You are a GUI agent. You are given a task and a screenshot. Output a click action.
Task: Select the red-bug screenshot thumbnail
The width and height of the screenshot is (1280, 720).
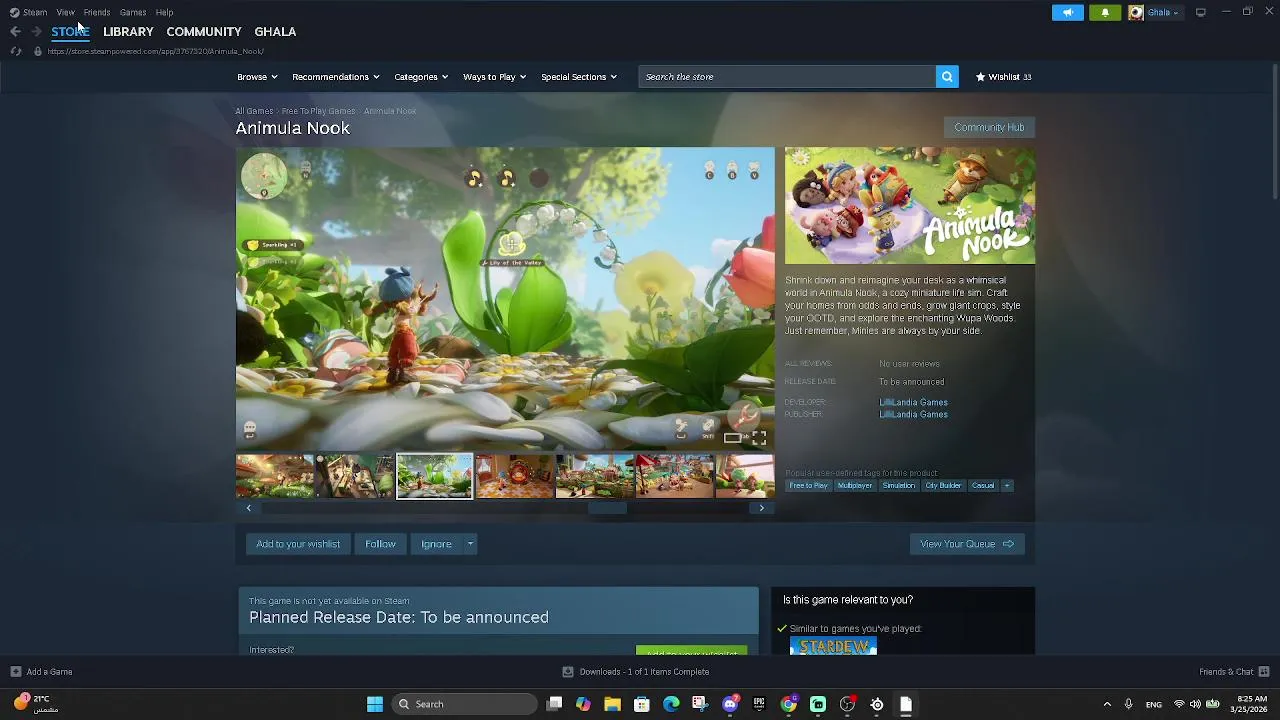[514, 476]
